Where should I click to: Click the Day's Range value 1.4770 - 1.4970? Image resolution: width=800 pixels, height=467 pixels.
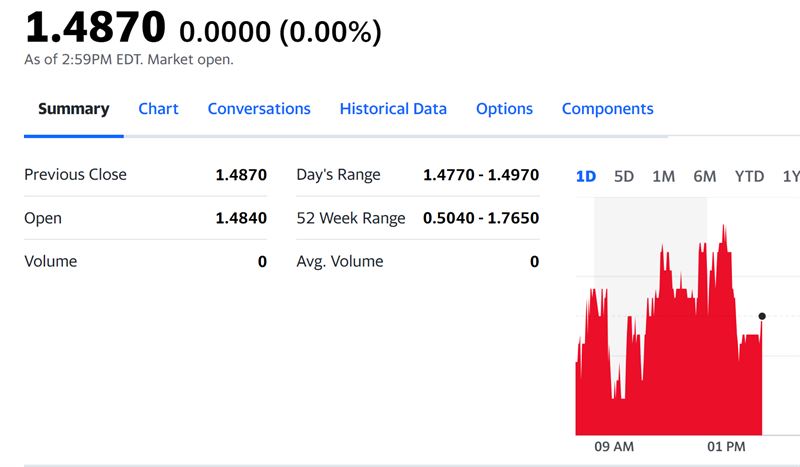[x=481, y=175]
